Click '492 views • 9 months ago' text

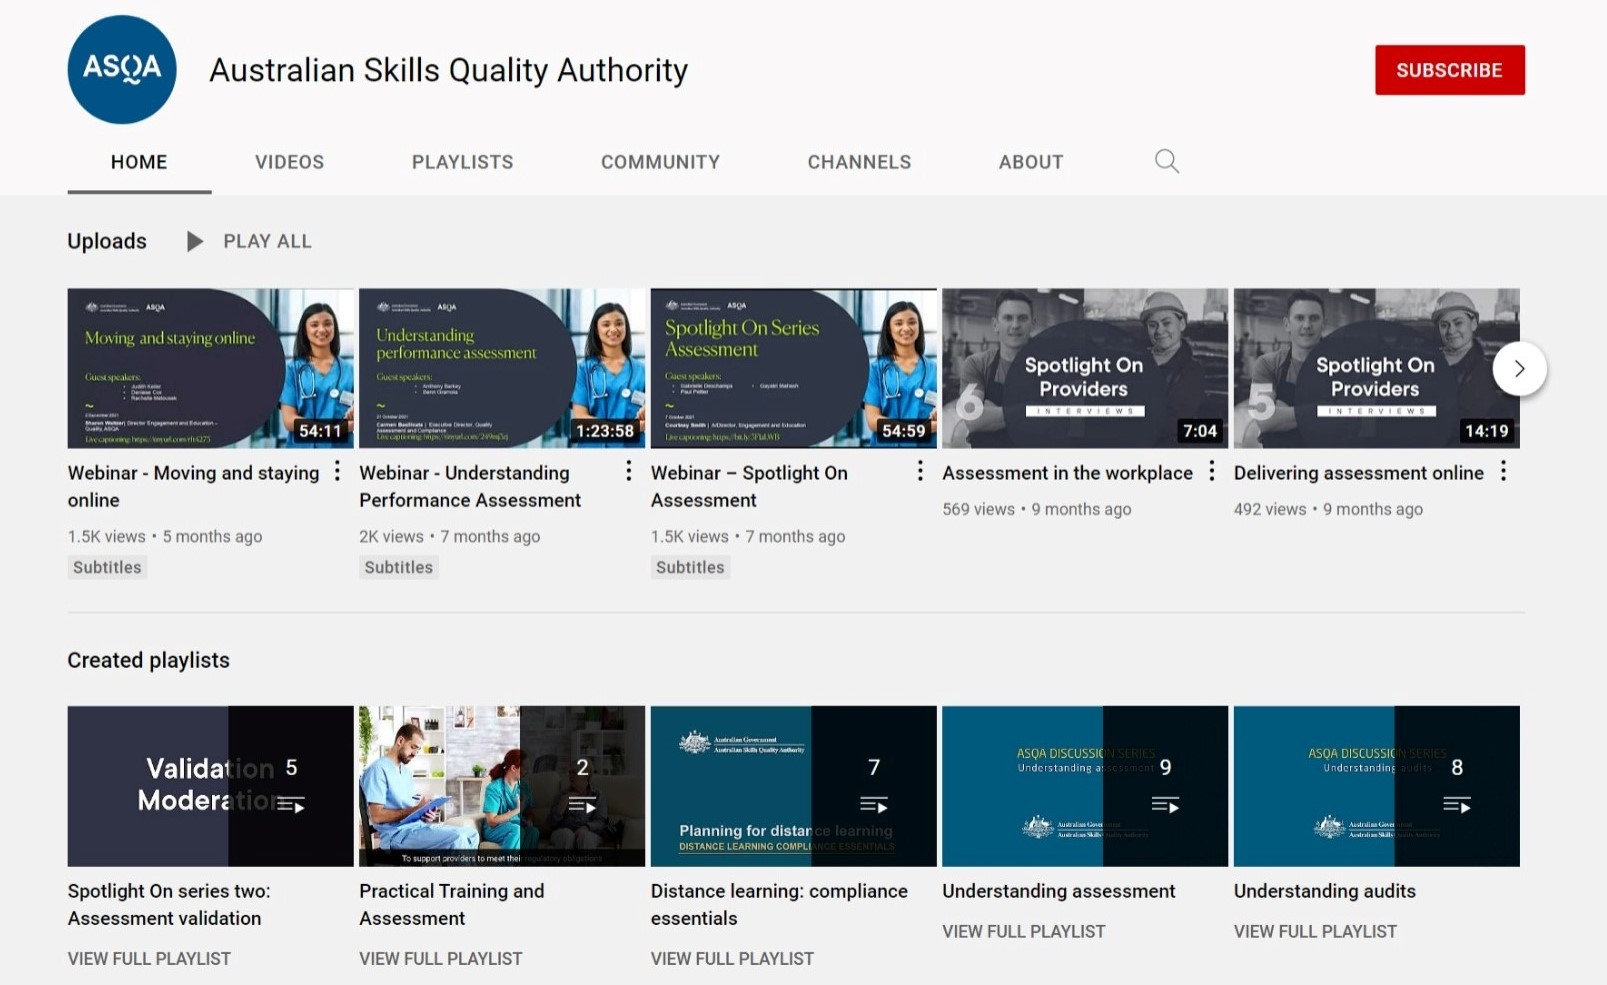1328,509
